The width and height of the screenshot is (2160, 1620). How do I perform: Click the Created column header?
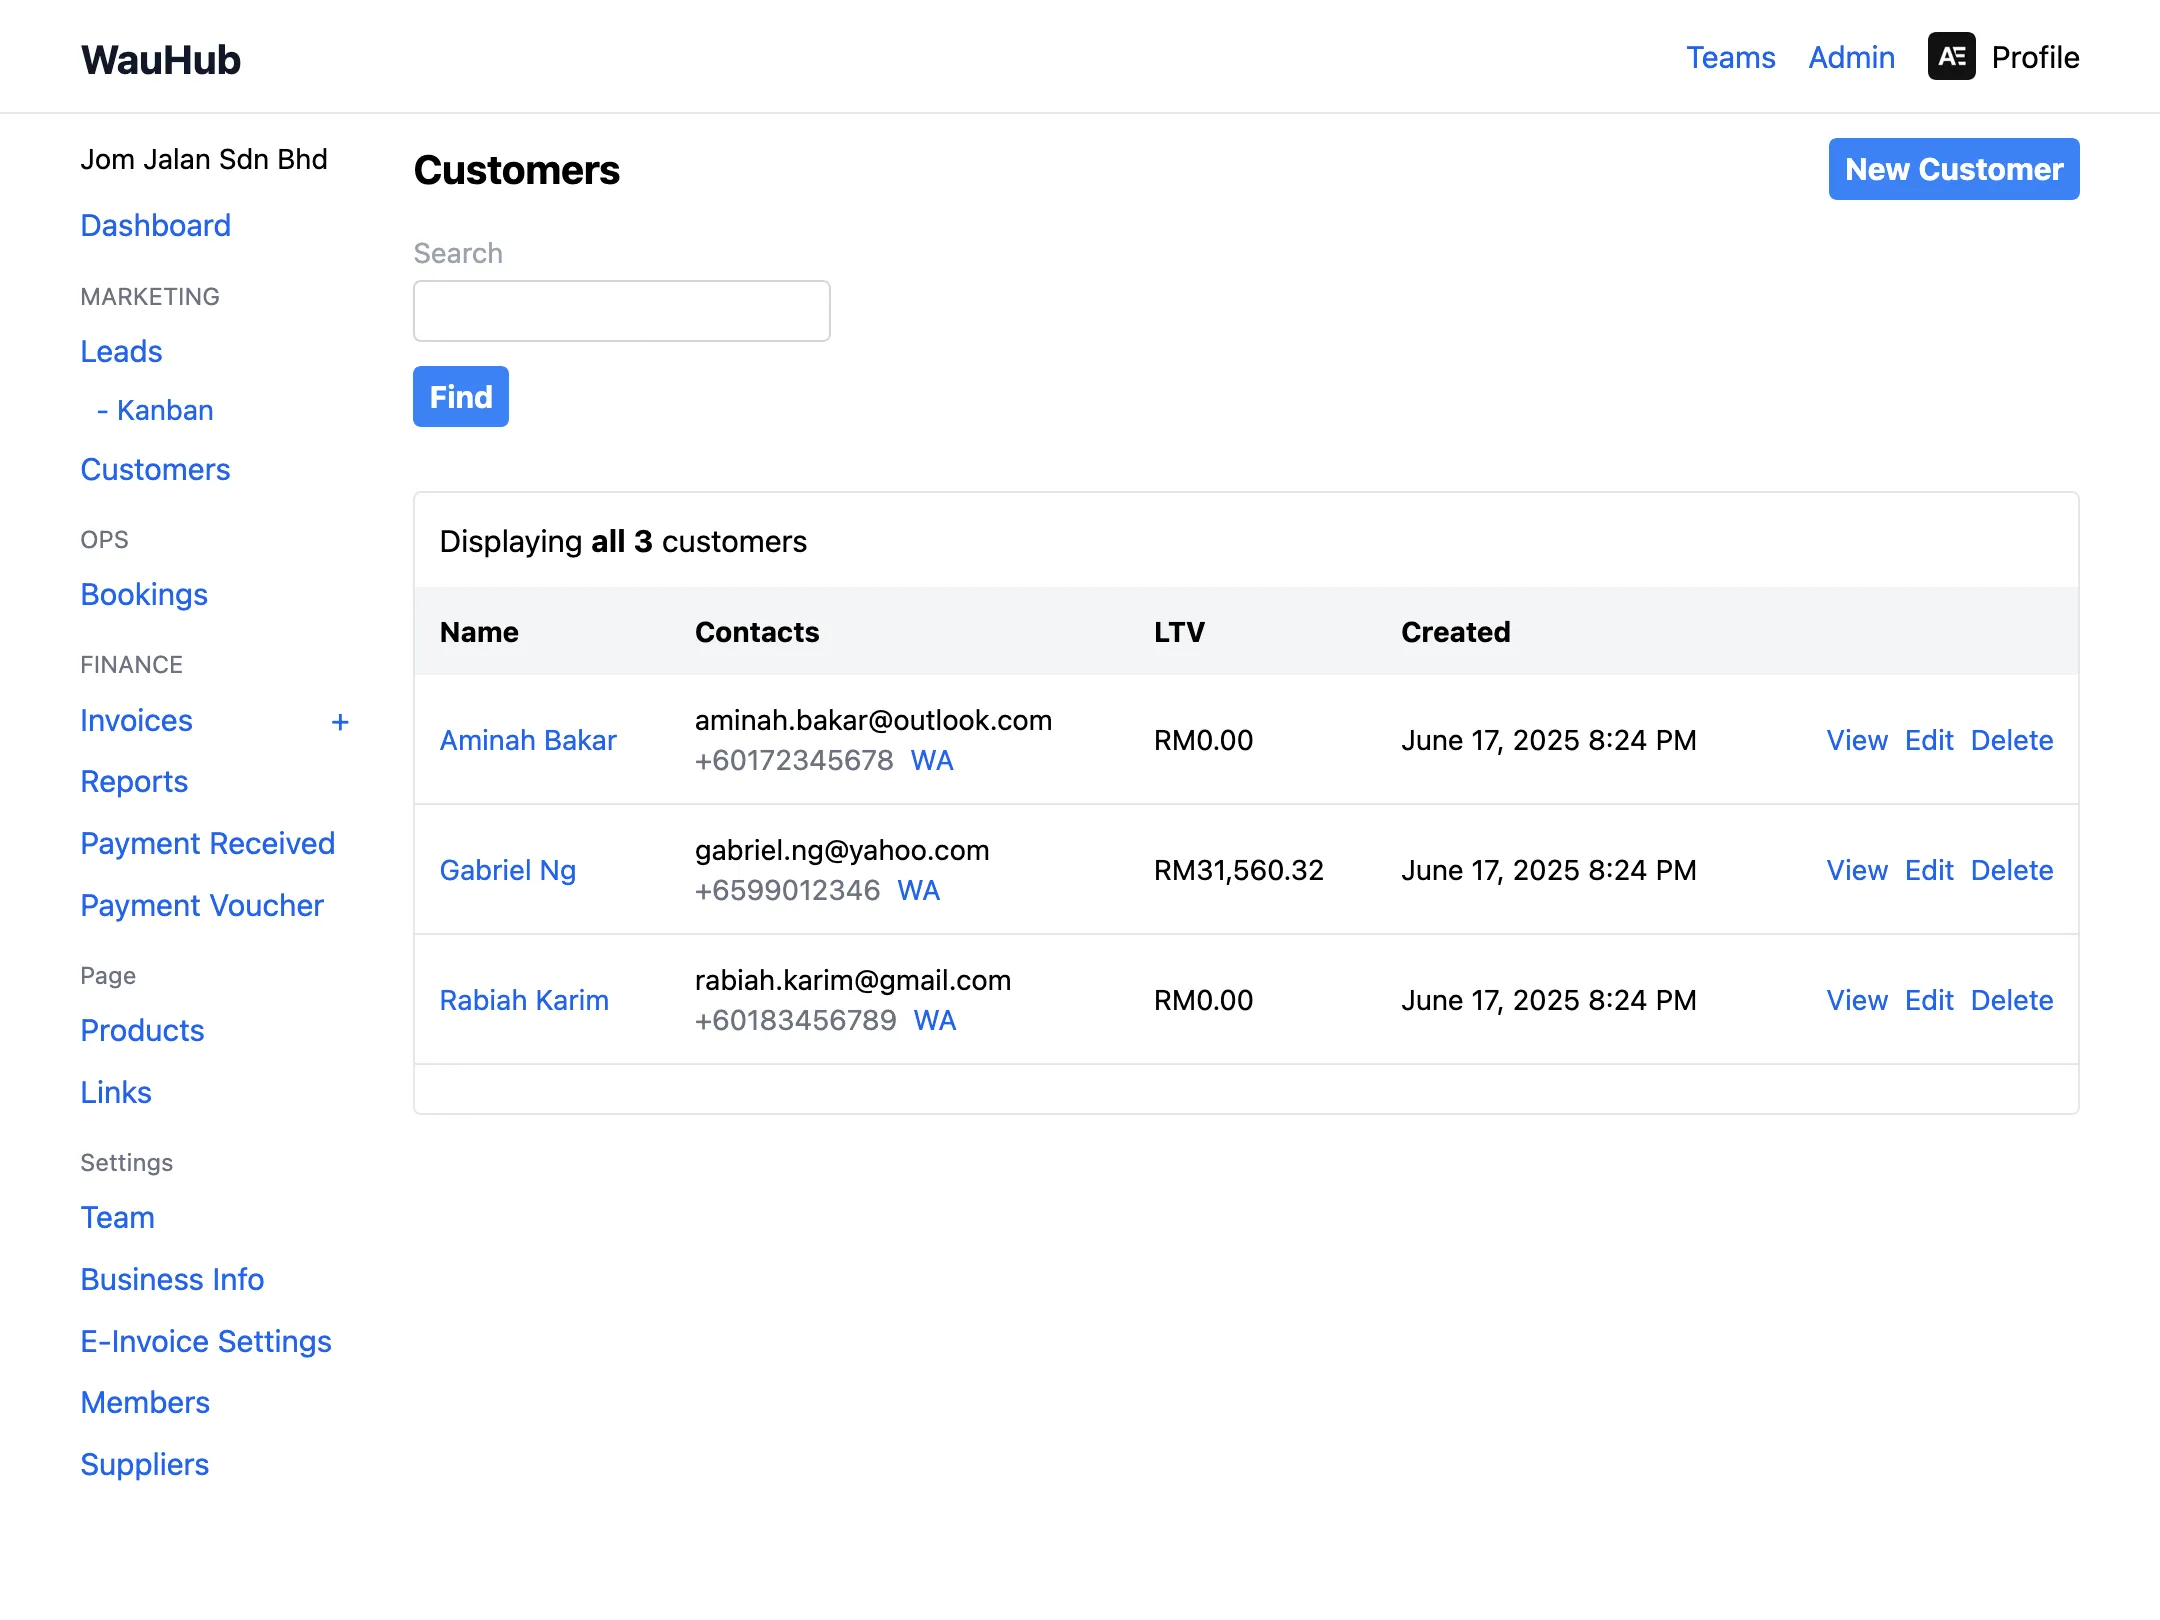coord(1456,632)
